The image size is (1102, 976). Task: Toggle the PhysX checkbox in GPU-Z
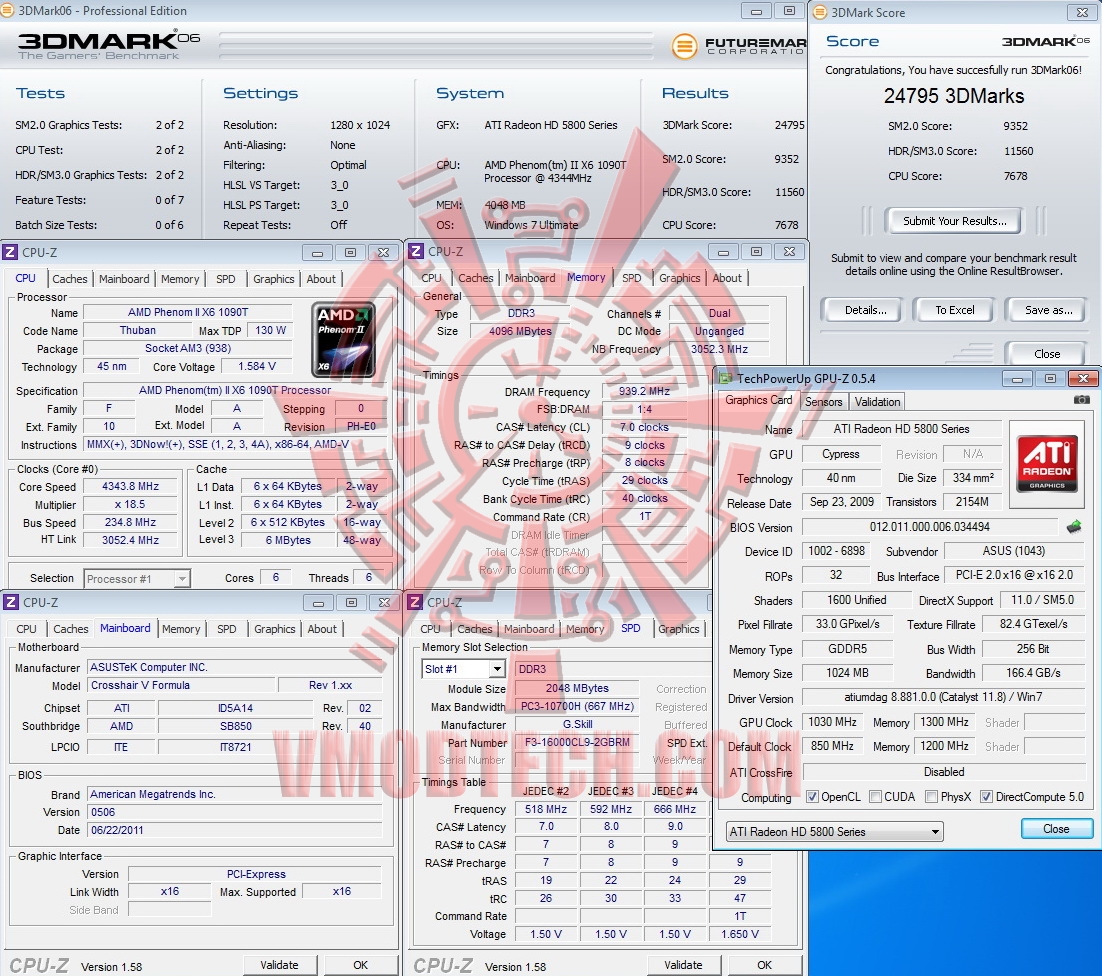point(931,797)
